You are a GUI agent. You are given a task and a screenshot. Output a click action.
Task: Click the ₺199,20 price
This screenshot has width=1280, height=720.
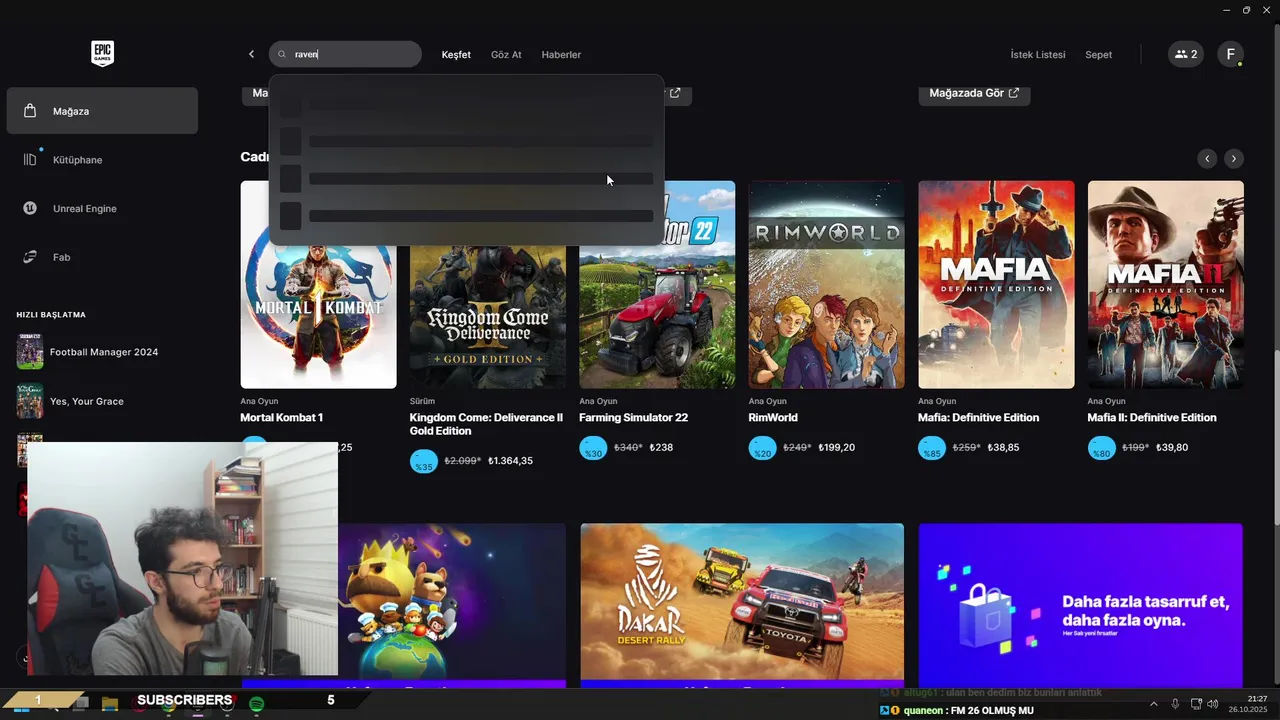(x=836, y=448)
